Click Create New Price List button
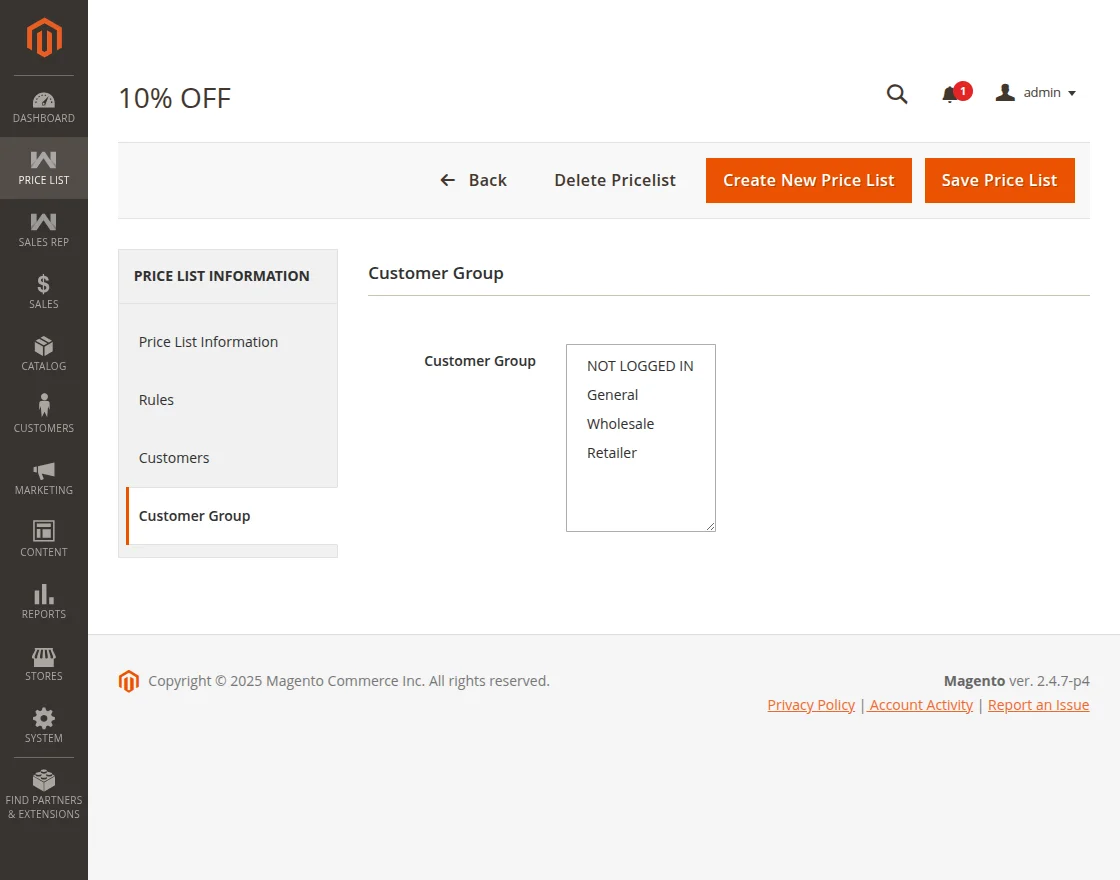The height and width of the screenshot is (880, 1120). 809,180
